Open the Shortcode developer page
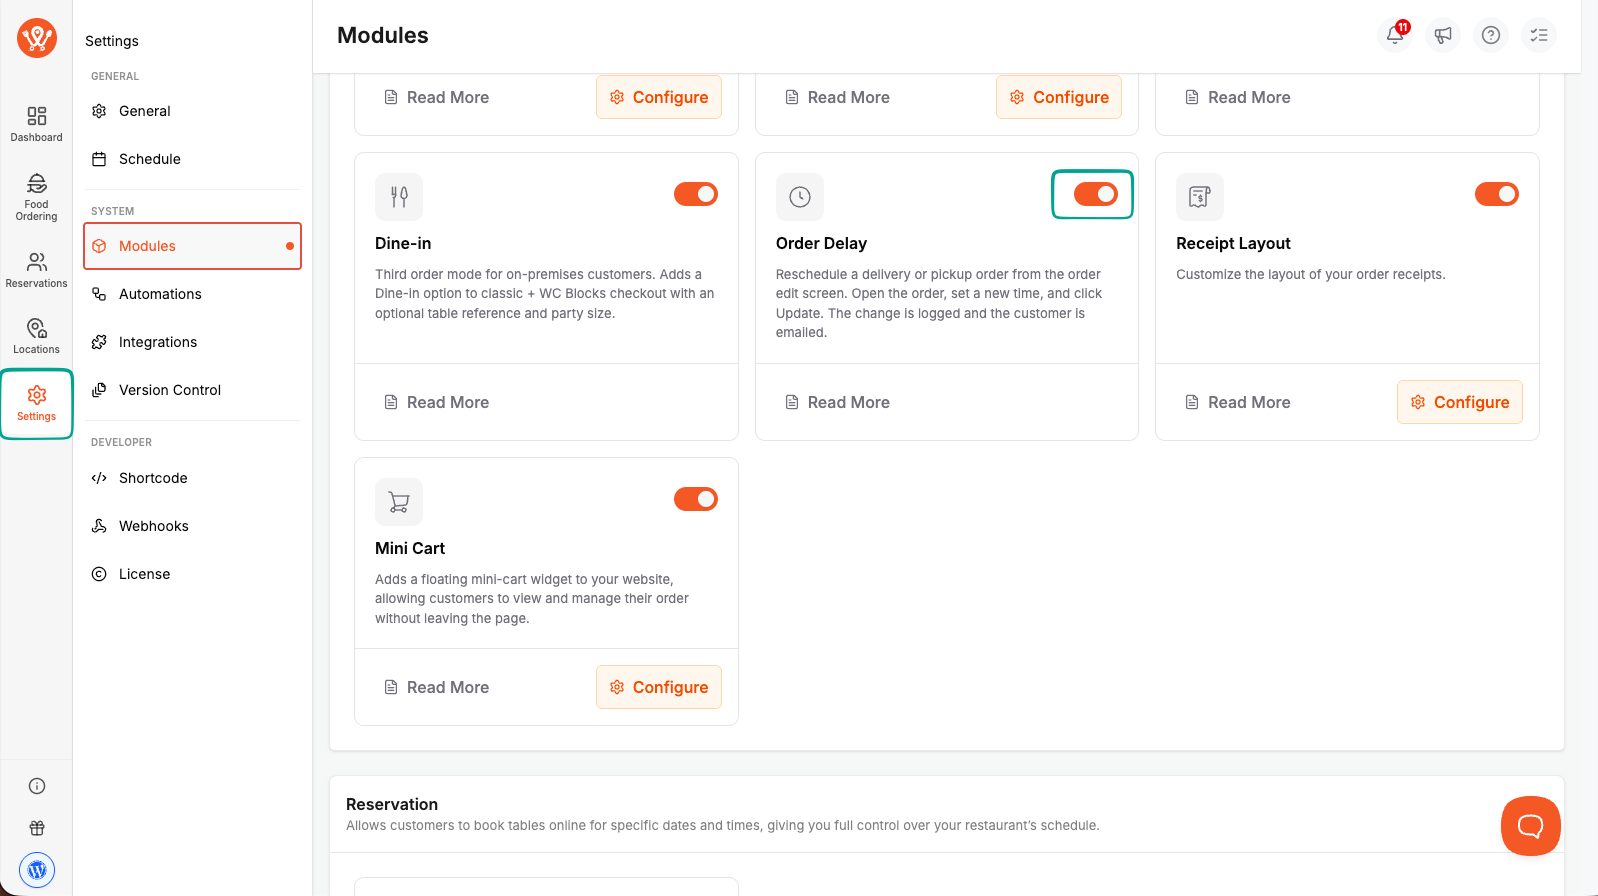 pos(192,478)
